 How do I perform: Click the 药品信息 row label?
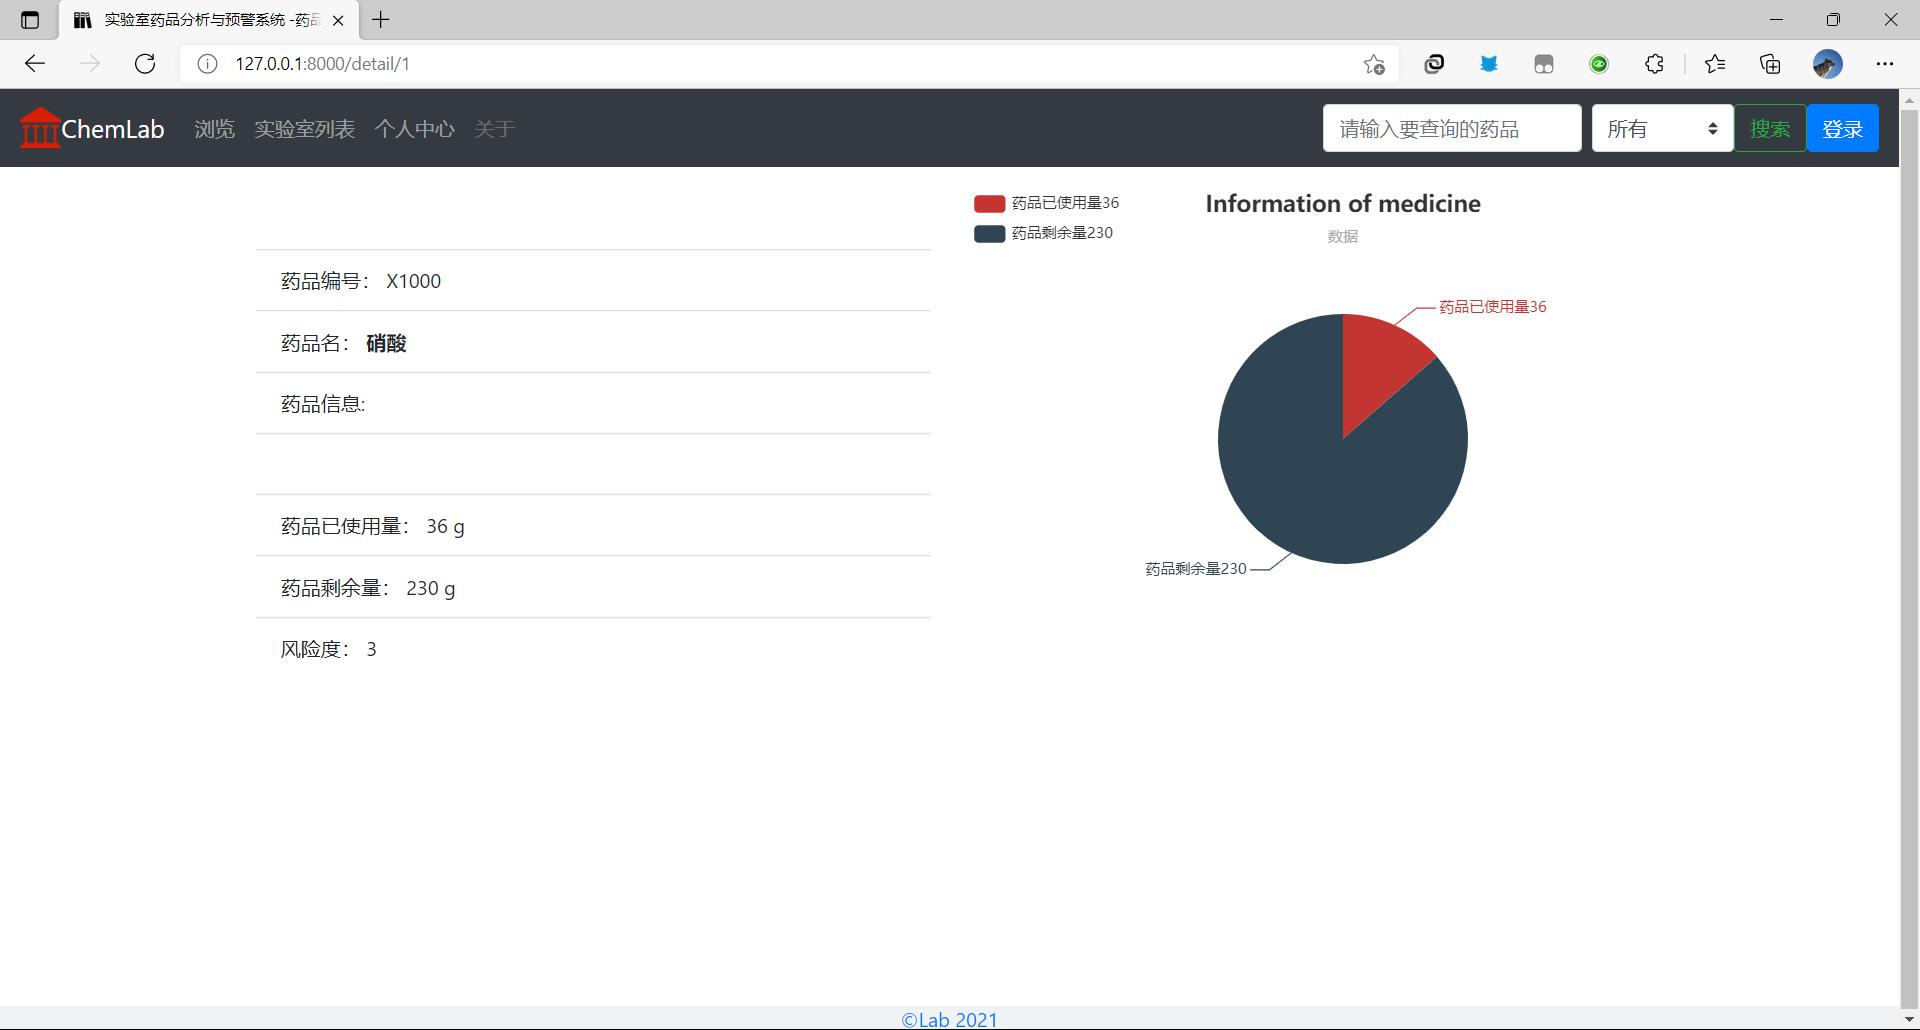click(323, 404)
